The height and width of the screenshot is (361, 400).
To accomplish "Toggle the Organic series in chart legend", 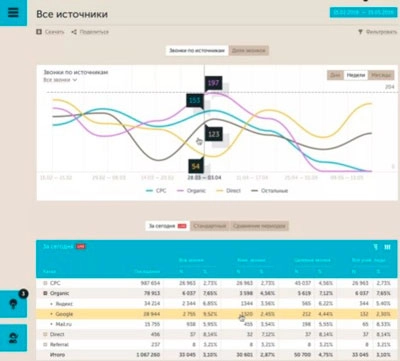I will pyautogui.click(x=192, y=191).
